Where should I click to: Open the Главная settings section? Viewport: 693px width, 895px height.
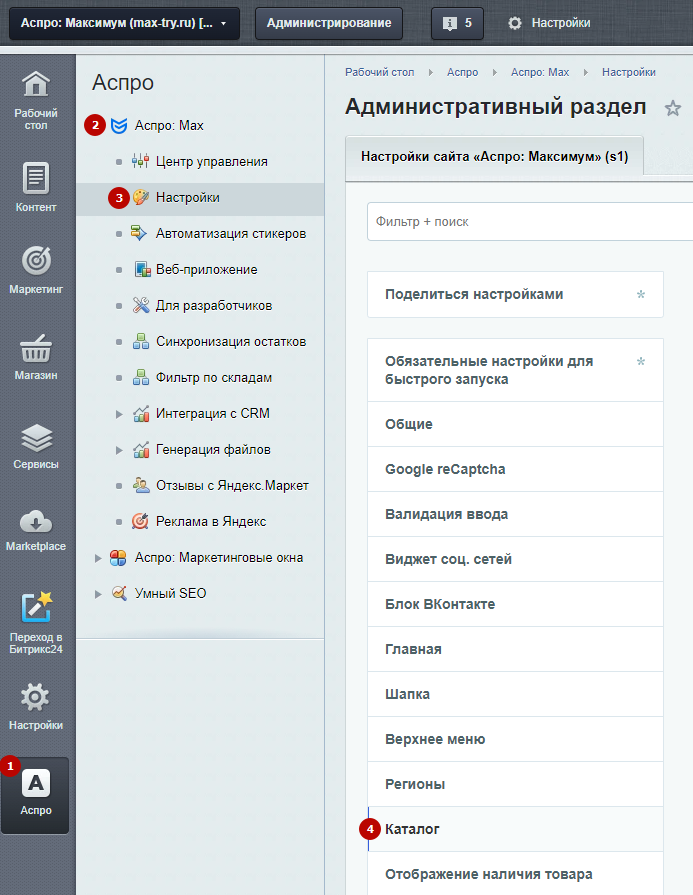[515, 650]
